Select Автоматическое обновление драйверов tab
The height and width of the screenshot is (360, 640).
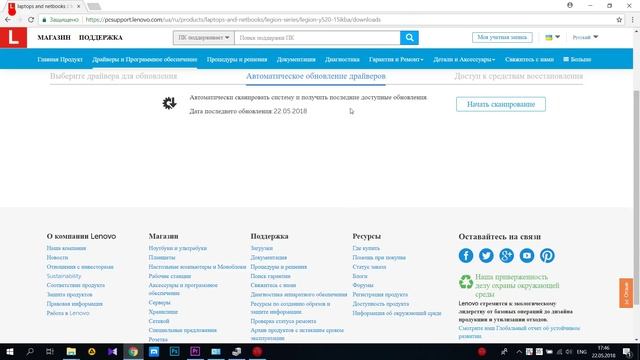pyautogui.click(x=316, y=76)
